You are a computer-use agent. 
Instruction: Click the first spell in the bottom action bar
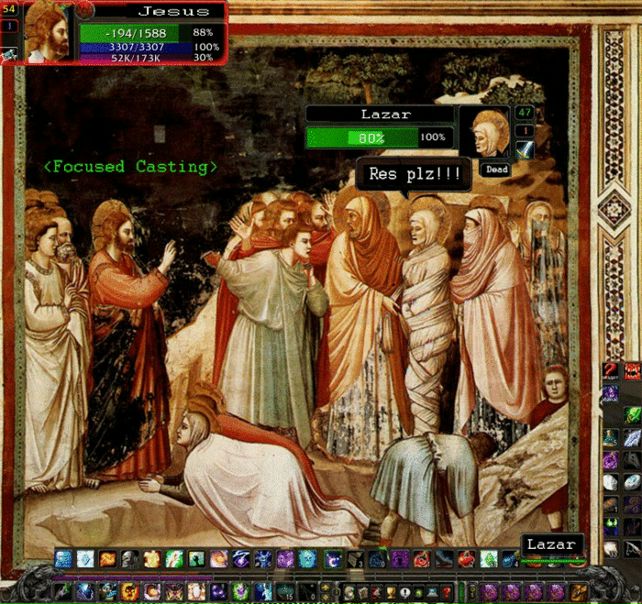[x=63, y=560]
